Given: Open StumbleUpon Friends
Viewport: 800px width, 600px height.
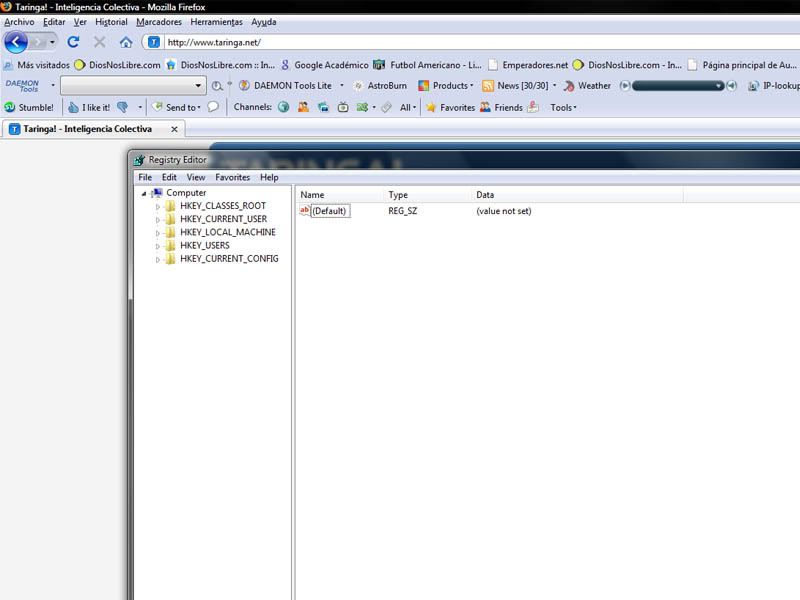Looking at the screenshot, I should coord(502,107).
